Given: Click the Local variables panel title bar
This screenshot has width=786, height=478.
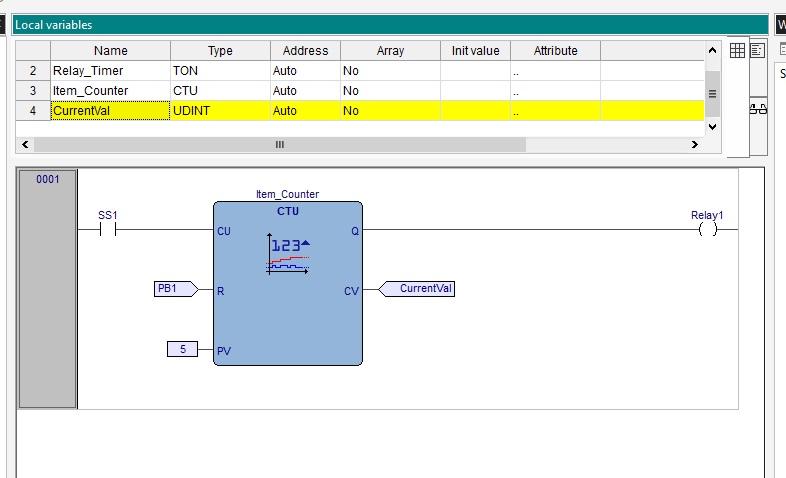Looking at the screenshot, I should tap(390, 25).
